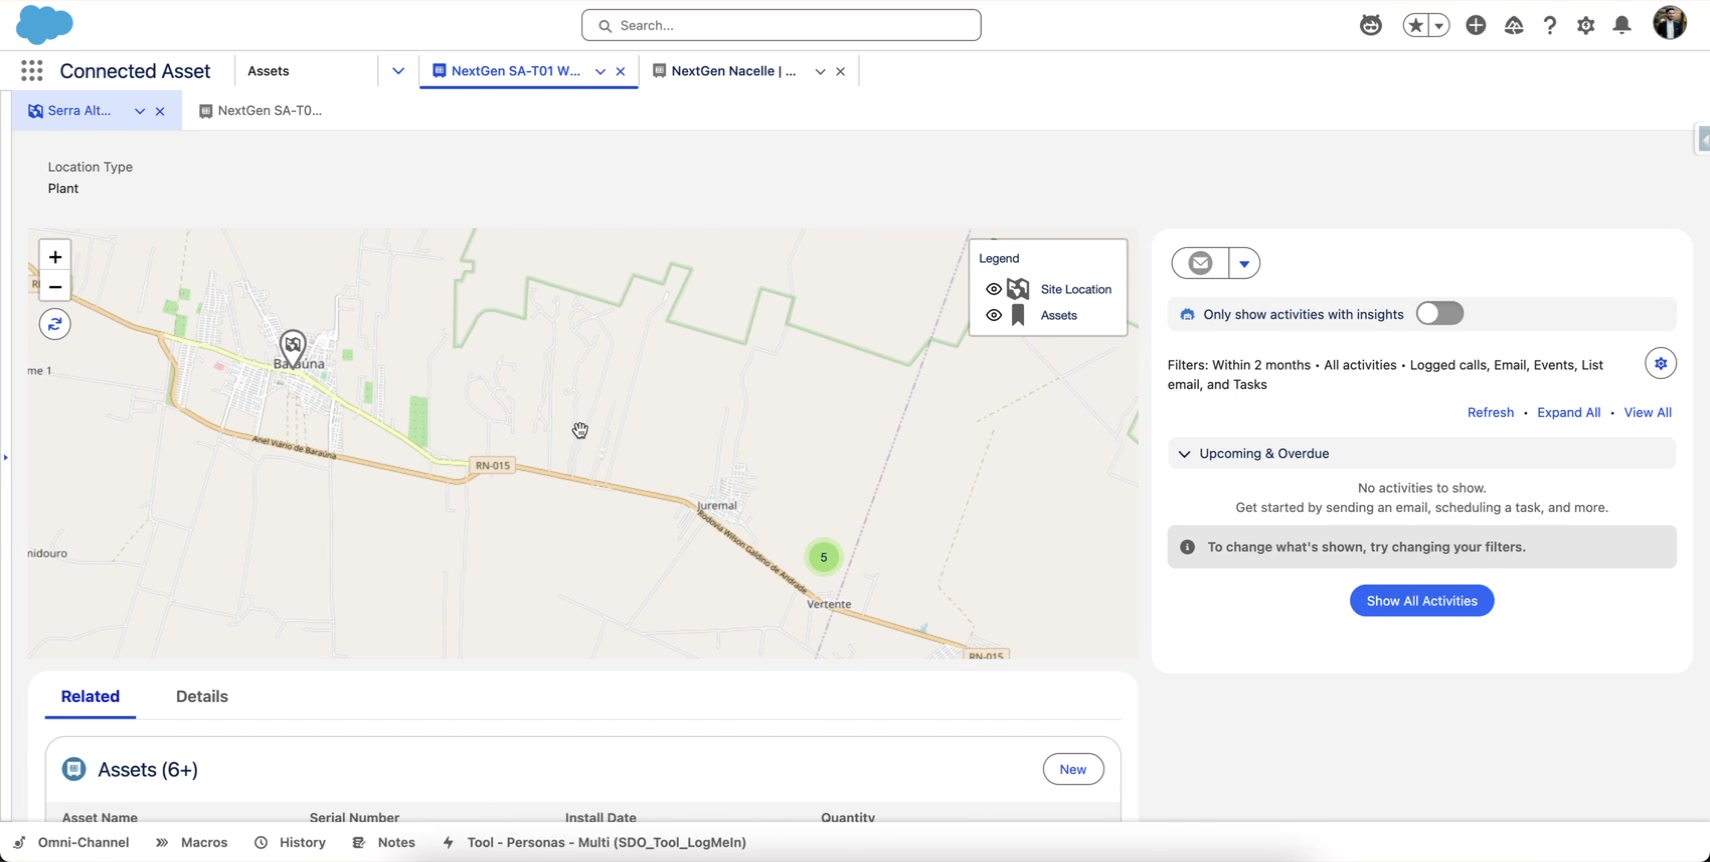Click the View All link
1710x862 pixels.
point(1647,412)
